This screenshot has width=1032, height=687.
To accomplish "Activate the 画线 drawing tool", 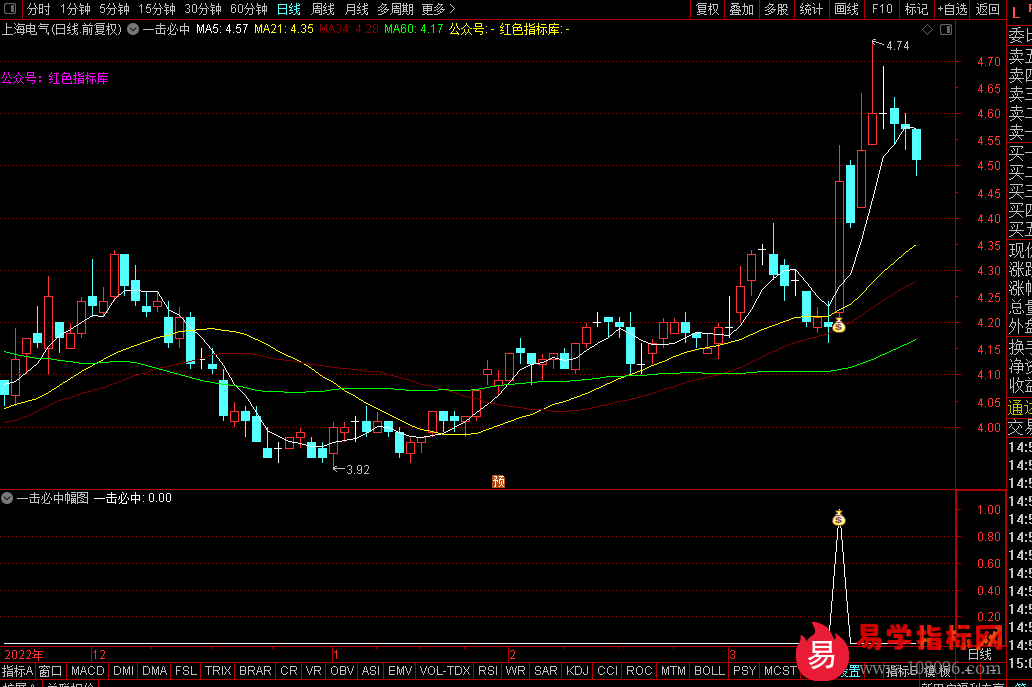I will (846, 9).
